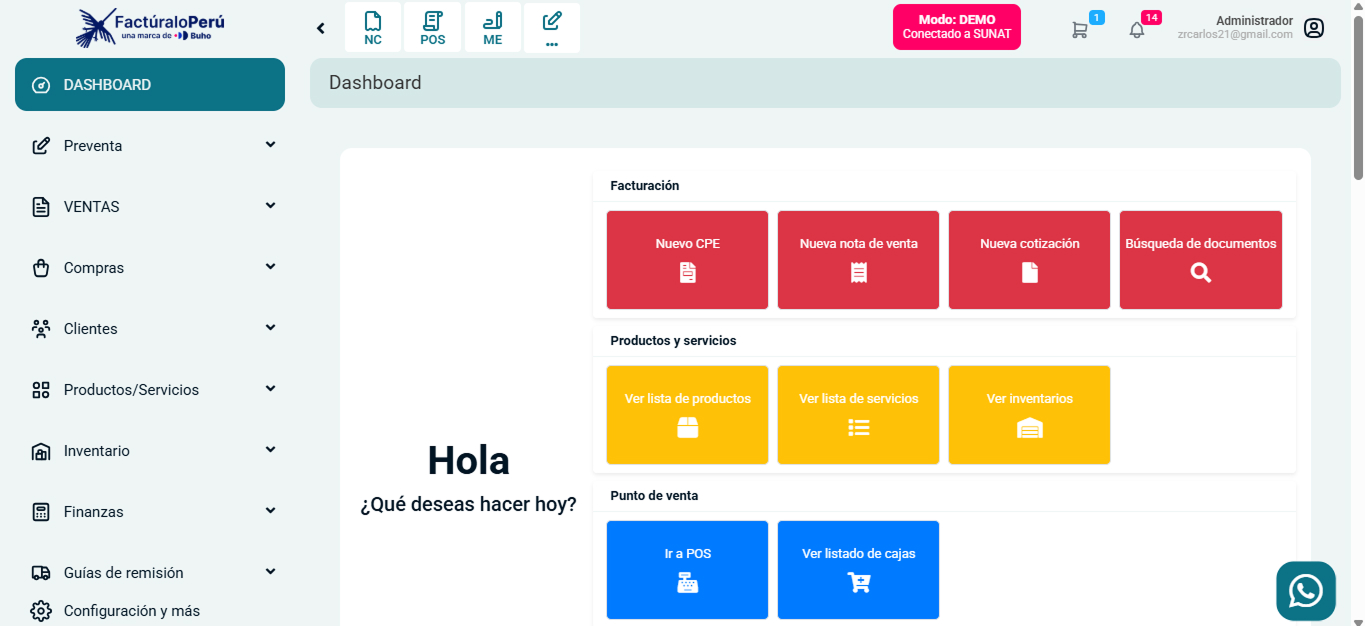Open the POS shortcut in top toolbar
This screenshot has width=1365, height=626.
(432, 27)
